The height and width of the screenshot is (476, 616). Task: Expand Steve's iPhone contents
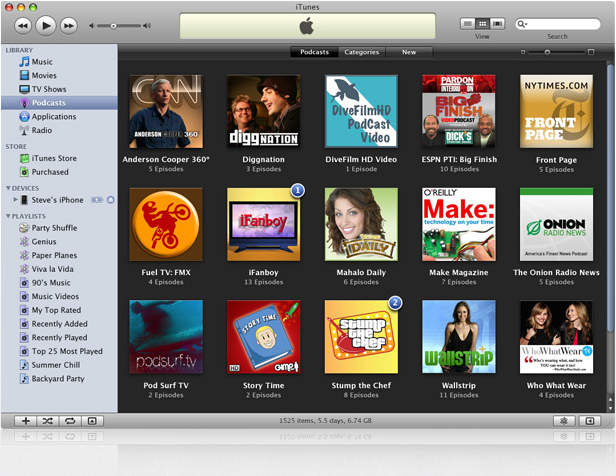(x=15, y=200)
